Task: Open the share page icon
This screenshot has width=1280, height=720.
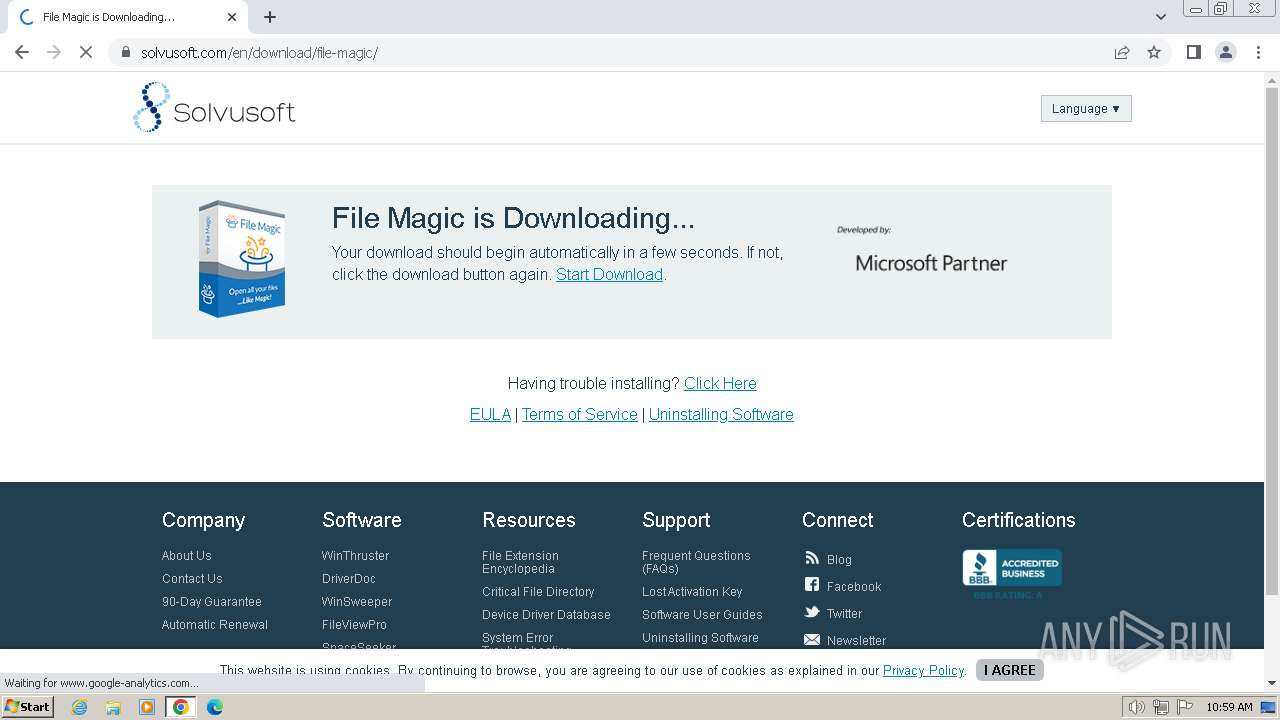Action: (1122, 52)
